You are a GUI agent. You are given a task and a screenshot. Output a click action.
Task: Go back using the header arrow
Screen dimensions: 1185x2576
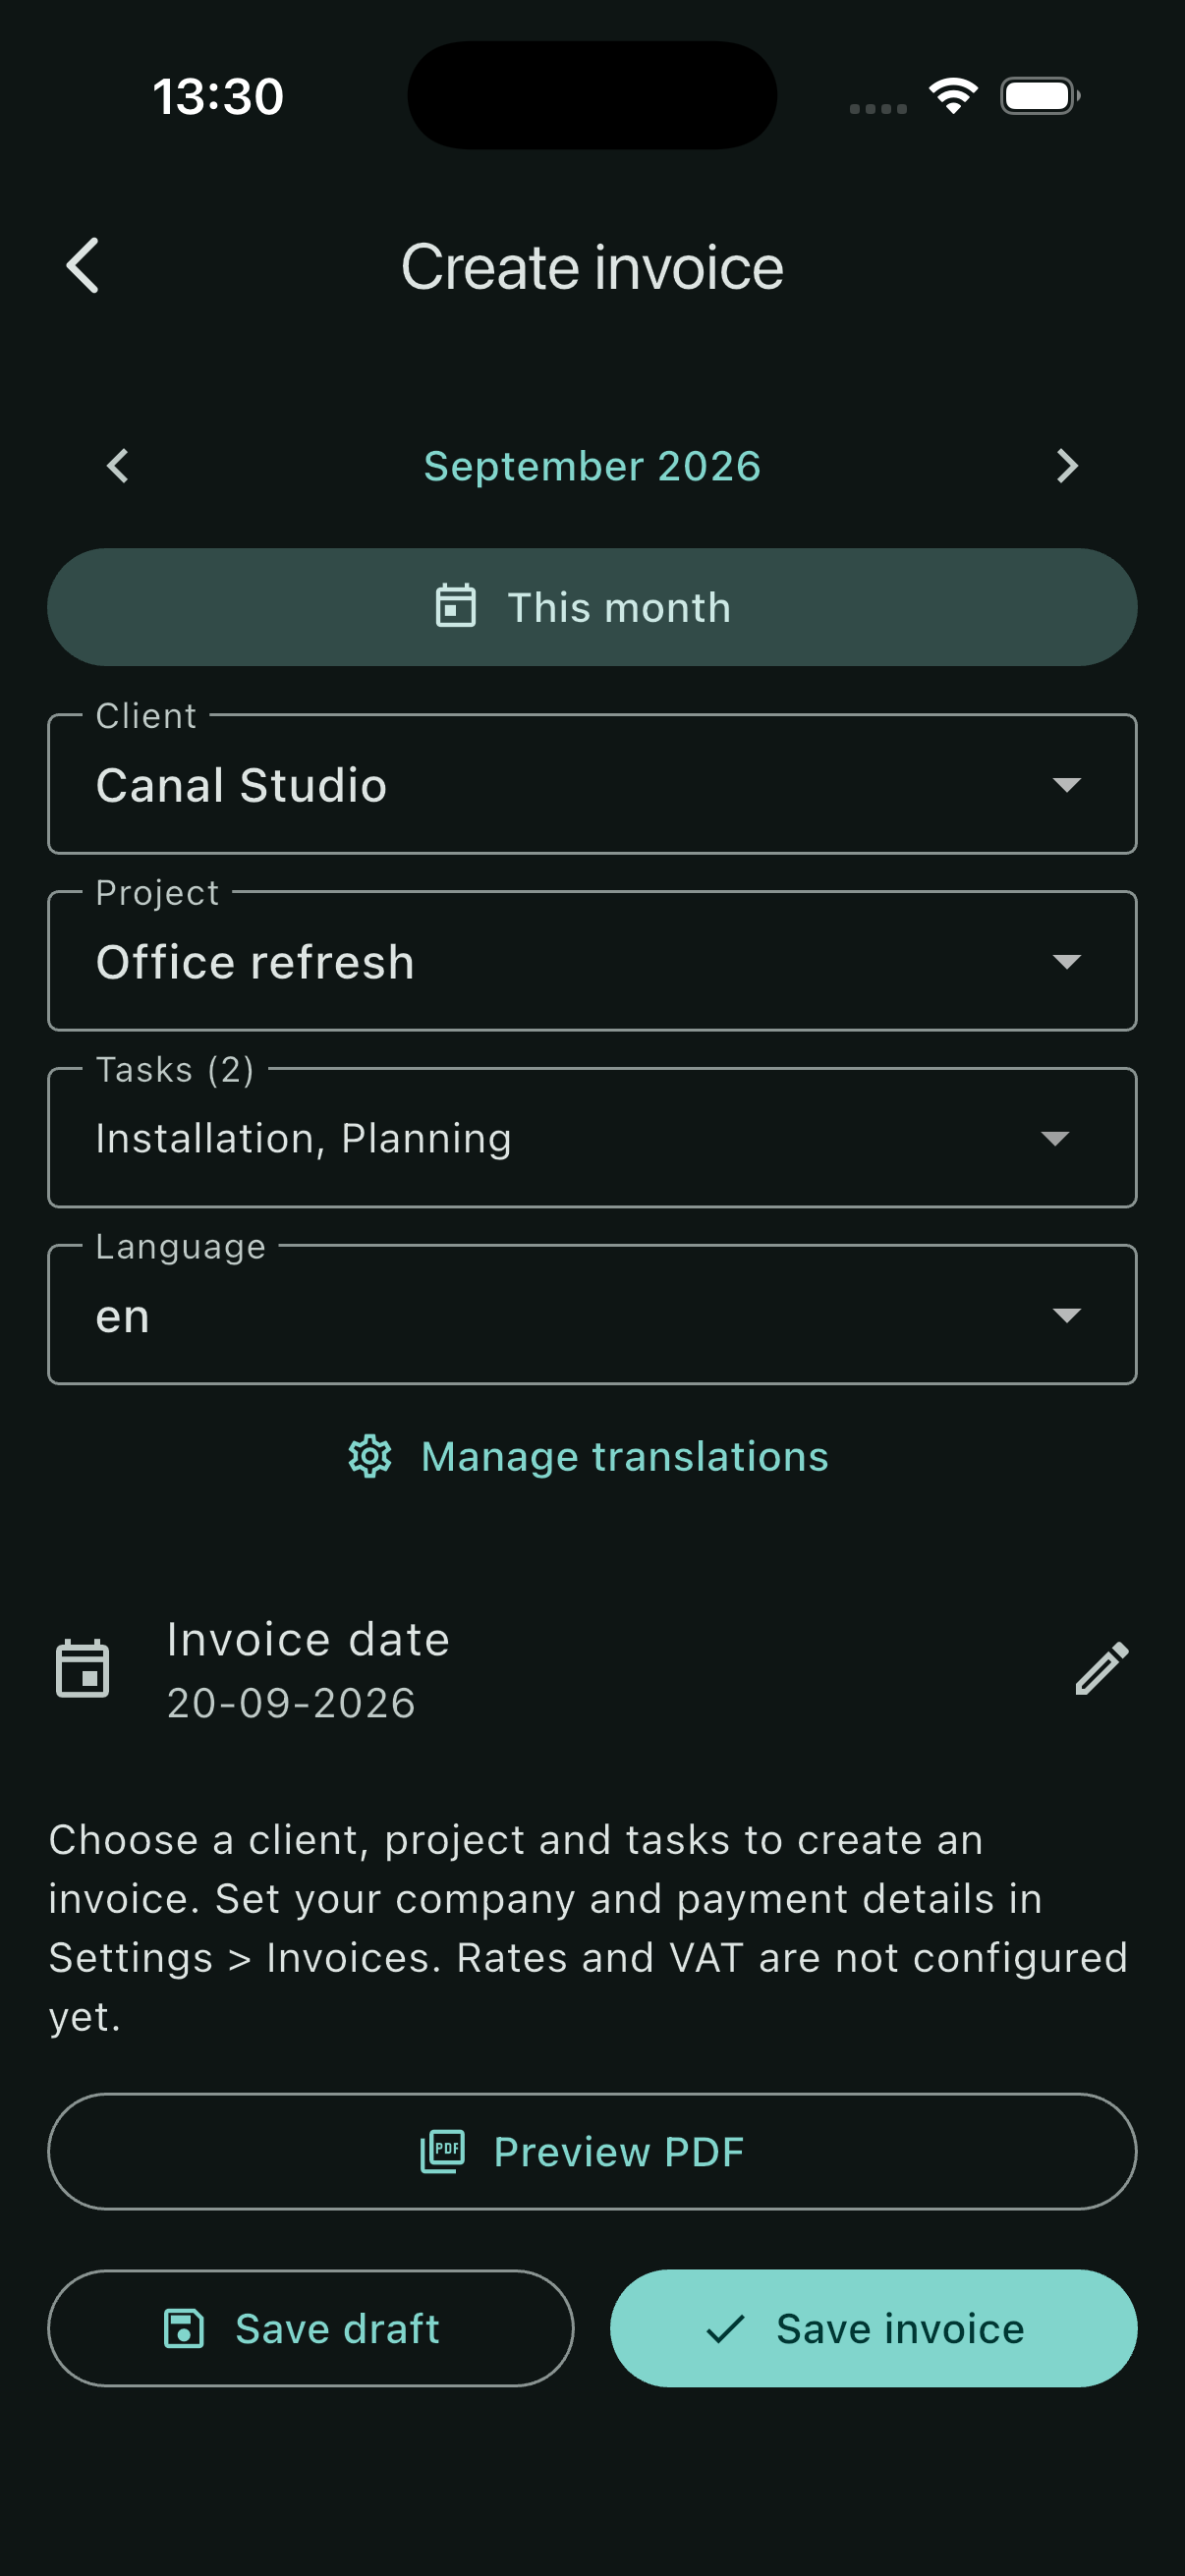(83, 266)
